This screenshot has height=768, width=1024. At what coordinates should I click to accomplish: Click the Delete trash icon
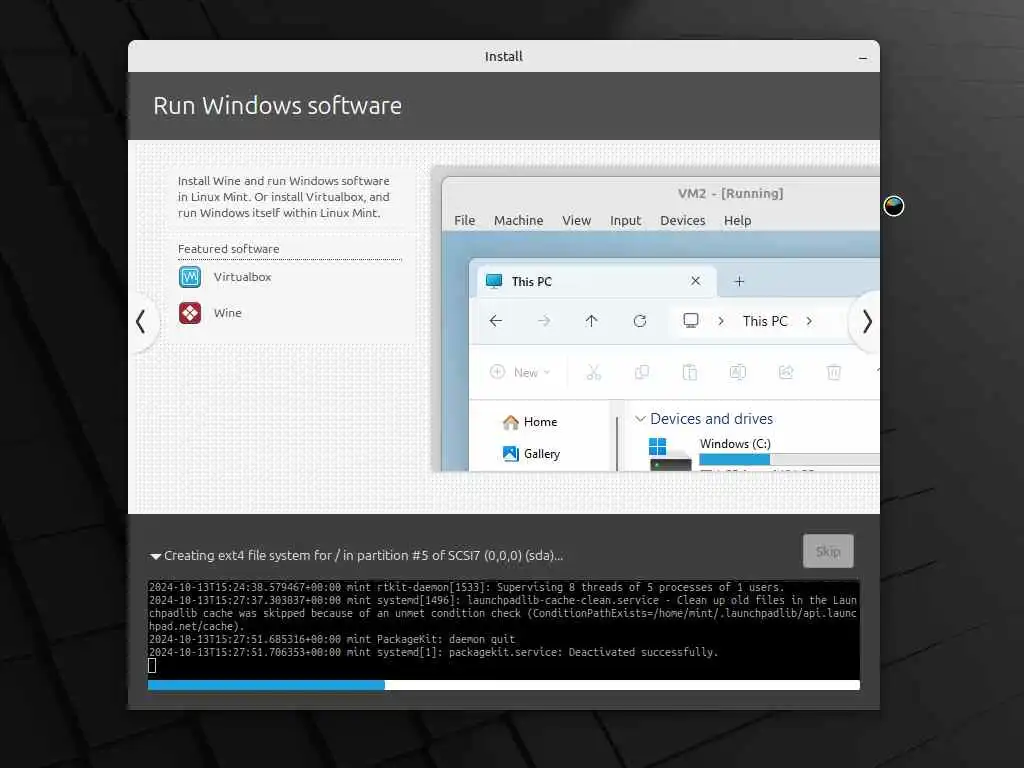tap(834, 372)
